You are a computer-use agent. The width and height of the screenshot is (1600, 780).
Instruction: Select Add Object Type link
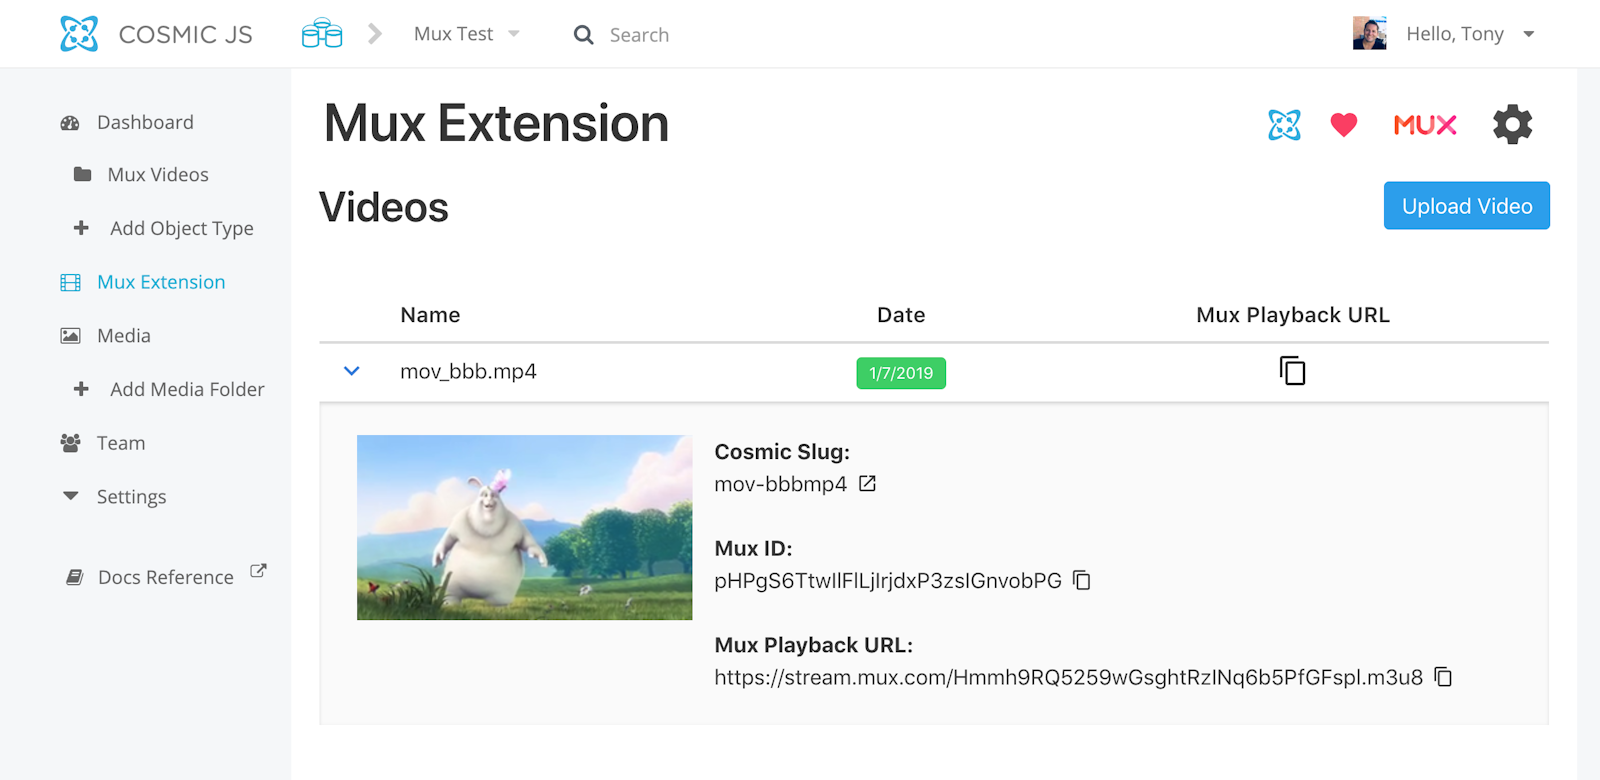pyautogui.click(x=182, y=229)
